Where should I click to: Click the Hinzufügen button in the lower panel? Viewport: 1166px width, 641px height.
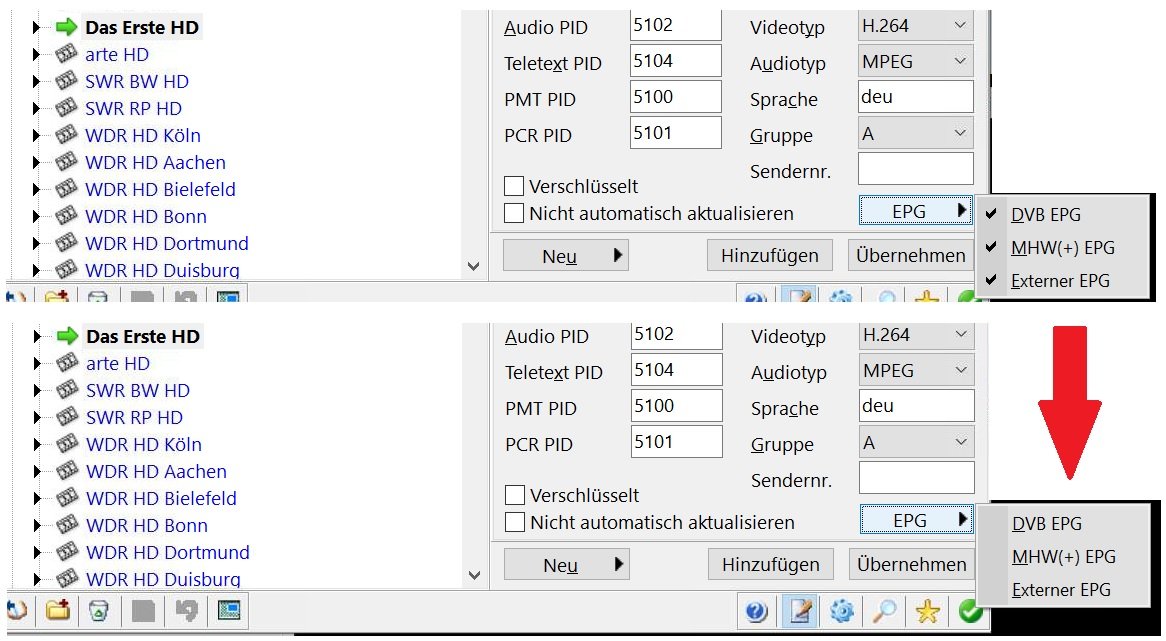click(x=772, y=564)
